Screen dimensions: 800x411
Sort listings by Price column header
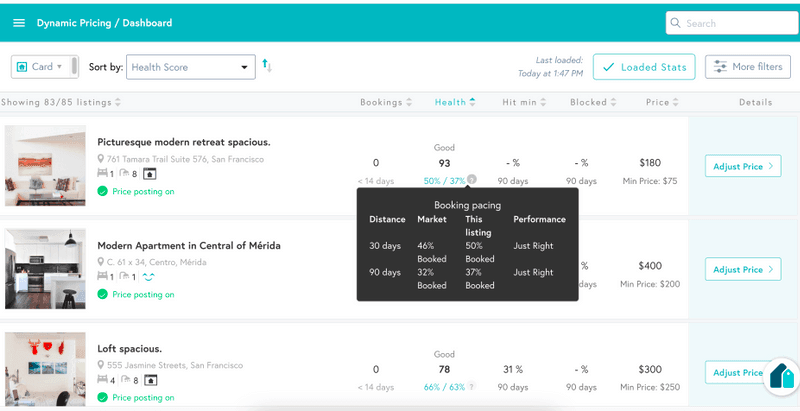pyautogui.click(x=662, y=102)
